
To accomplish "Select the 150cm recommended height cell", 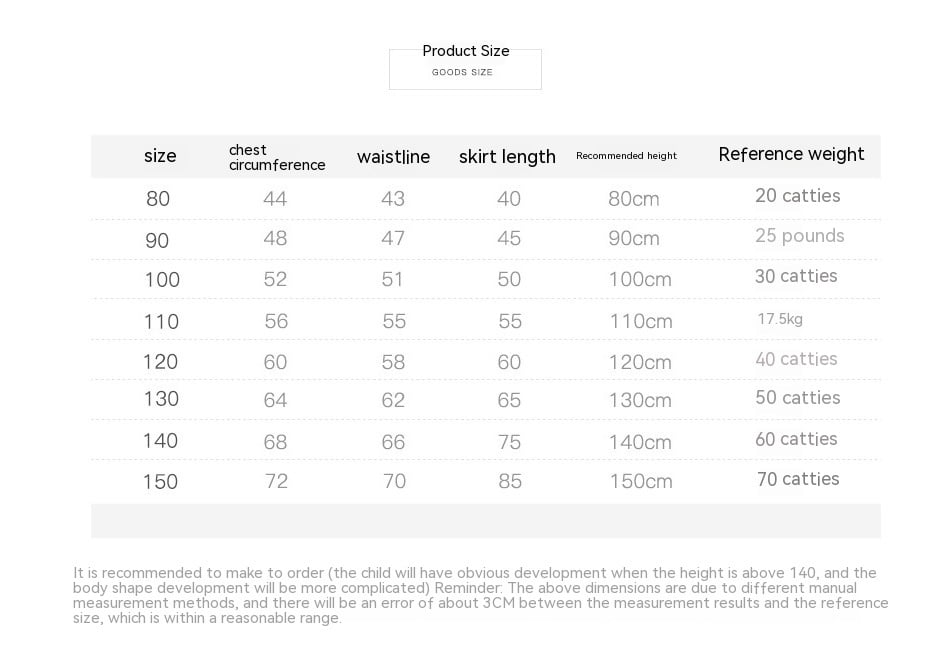I will [x=641, y=481].
